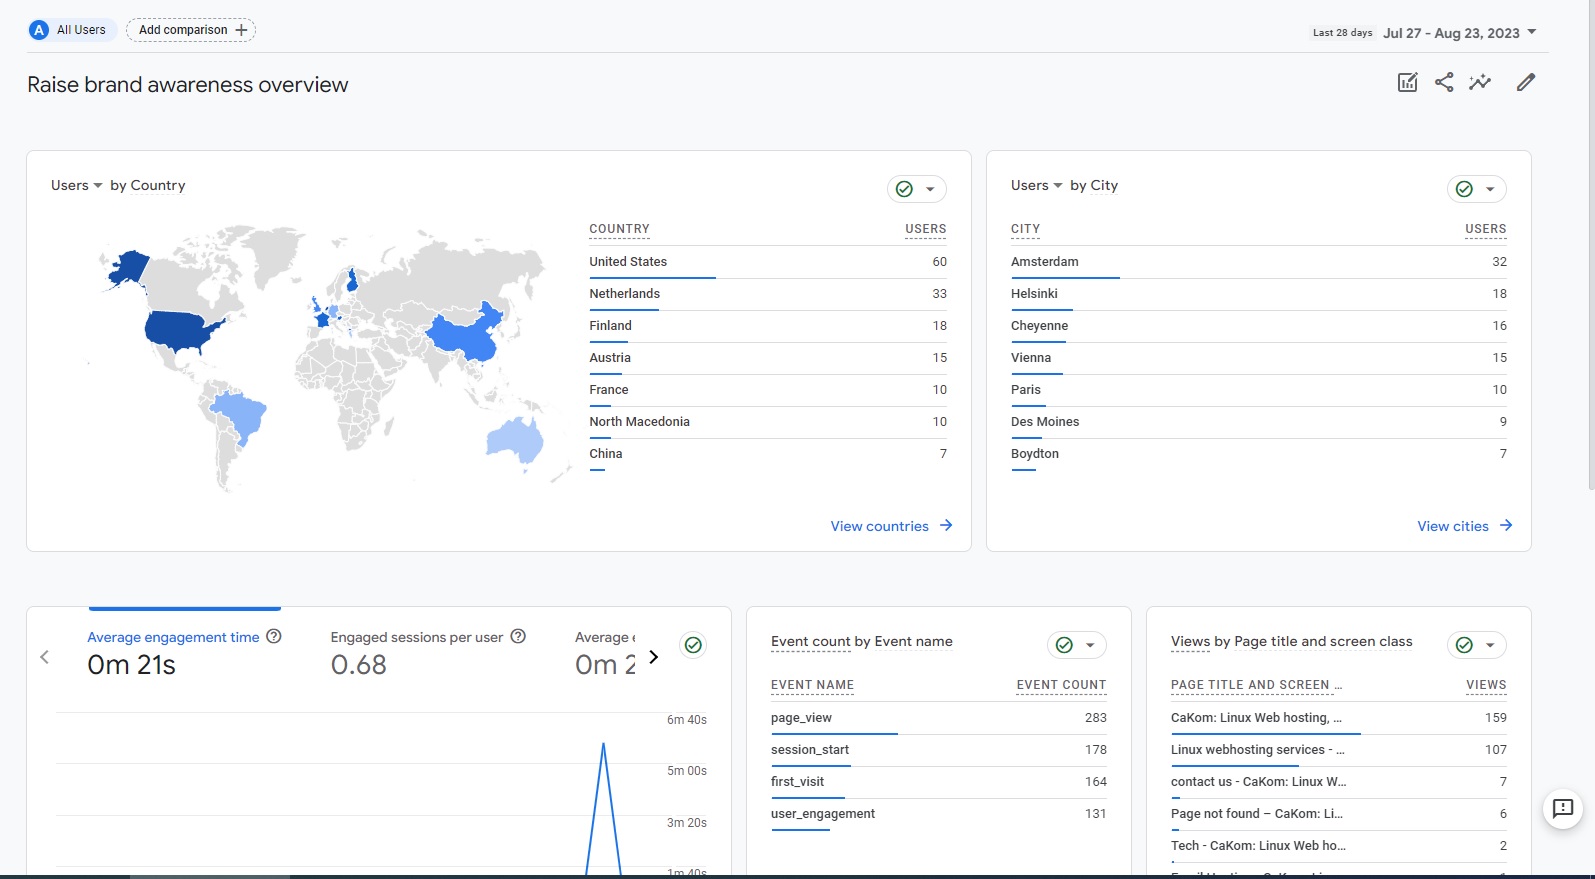
Task: Open the date range picker dropdown
Action: tap(1460, 33)
